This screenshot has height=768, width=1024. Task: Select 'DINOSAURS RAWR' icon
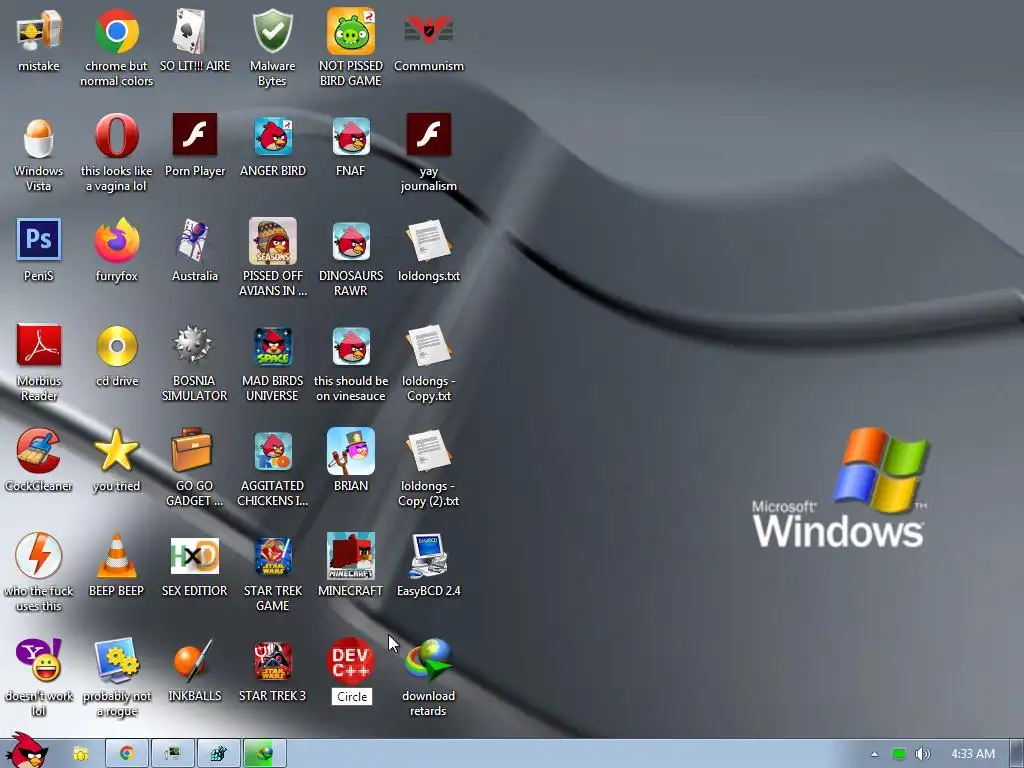(351, 241)
